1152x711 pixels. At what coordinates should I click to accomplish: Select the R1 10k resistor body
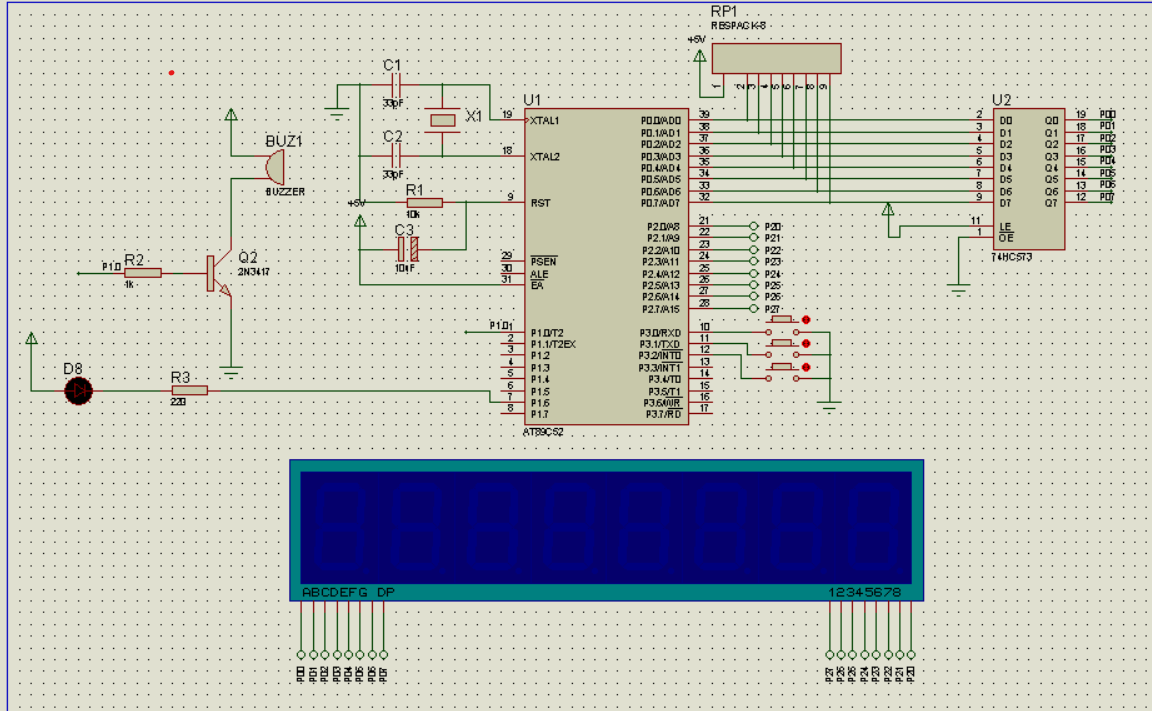[x=424, y=203]
